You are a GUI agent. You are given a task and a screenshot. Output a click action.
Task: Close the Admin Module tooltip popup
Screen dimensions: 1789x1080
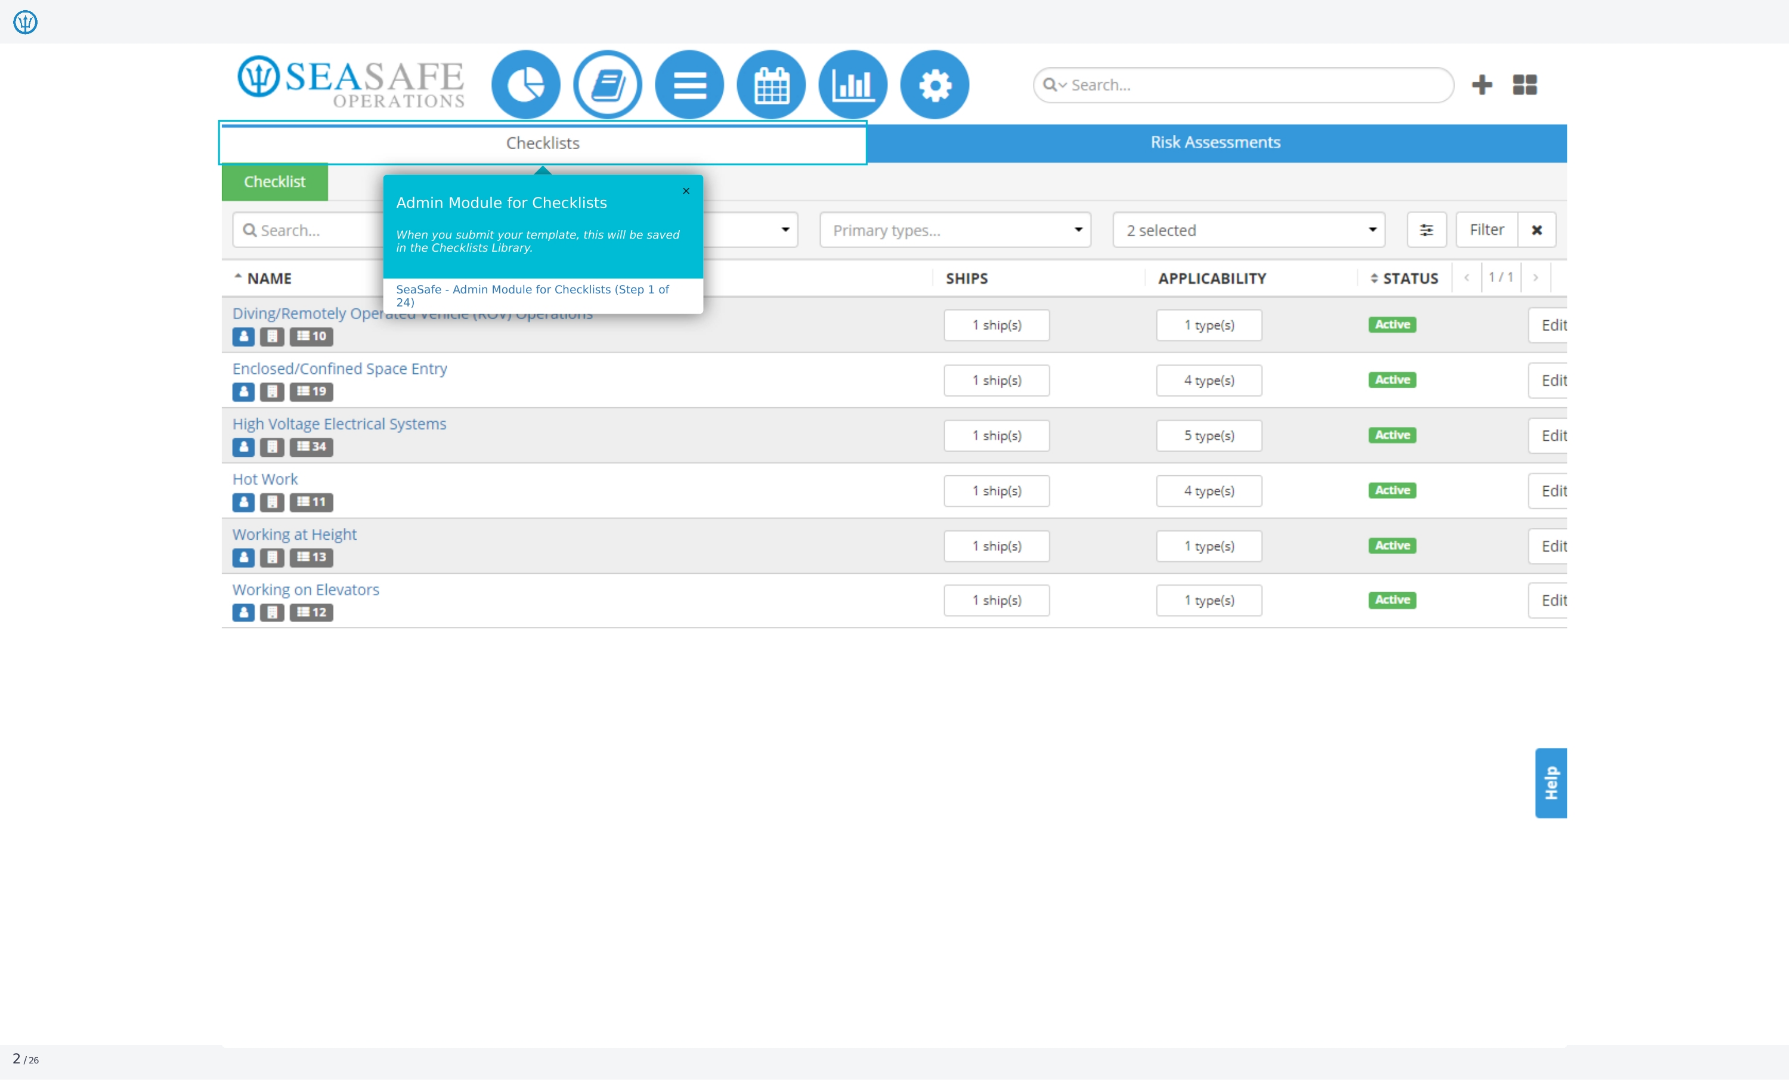(686, 191)
